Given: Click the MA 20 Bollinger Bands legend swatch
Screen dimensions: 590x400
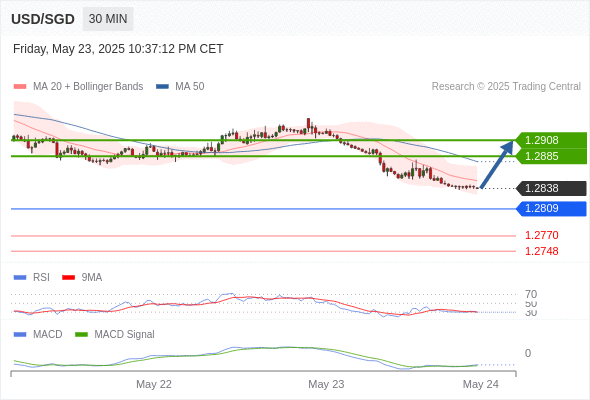Looking at the screenshot, I should [20, 87].
